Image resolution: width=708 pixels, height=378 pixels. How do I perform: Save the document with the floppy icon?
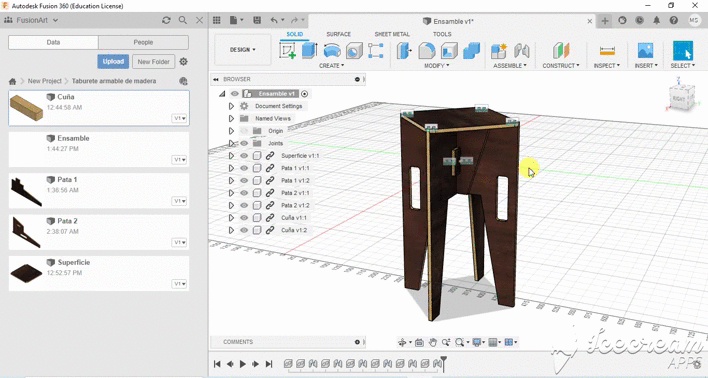tap(257, 20)
